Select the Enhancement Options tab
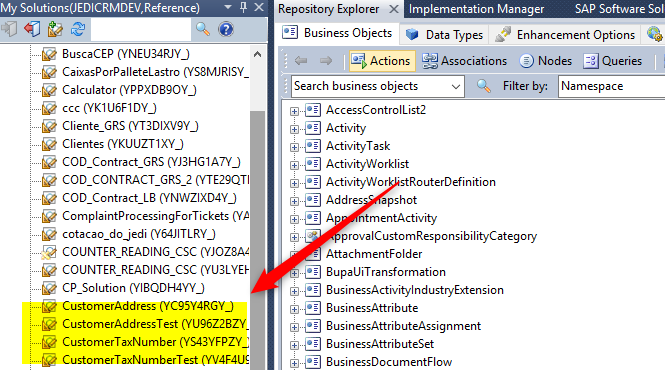Viewport: 665px width, 370px height. tap(566, 34)
